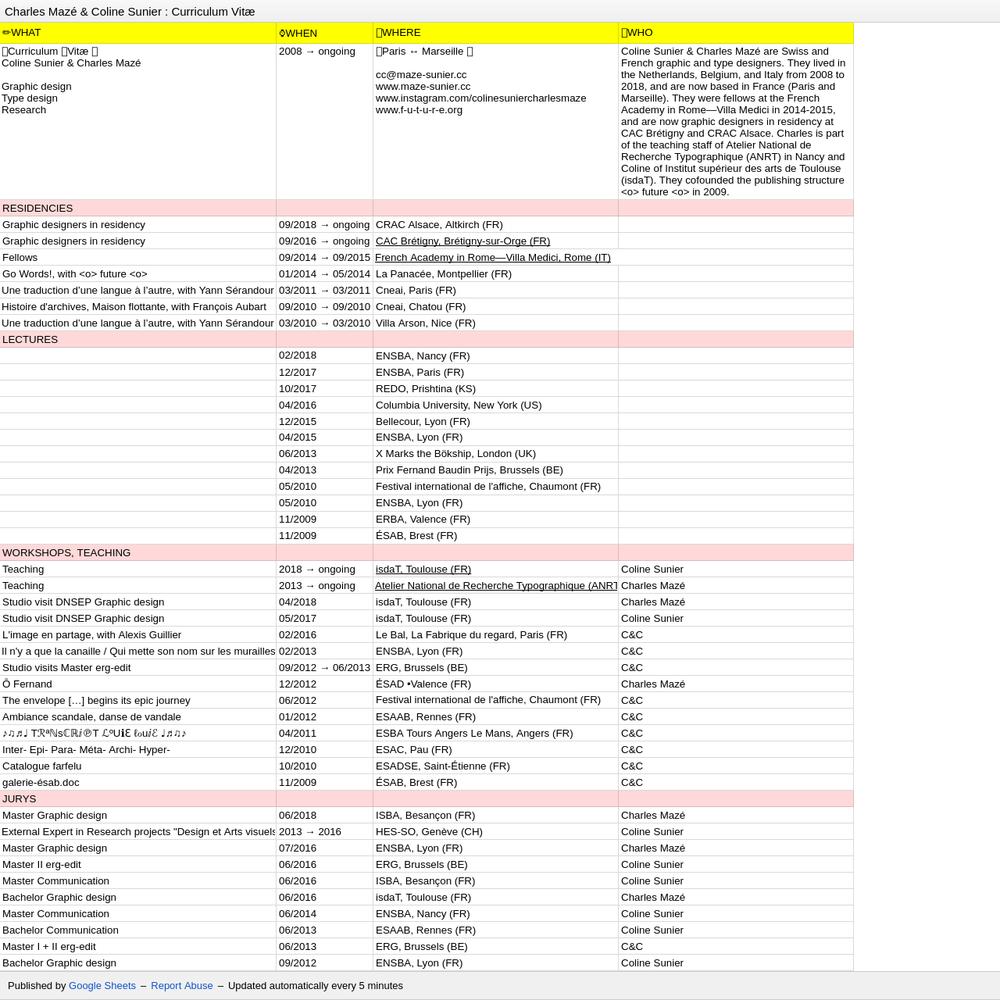The image size is (1000, 1000).
Task: Click the 'HES-SO, Genève (CH)' cell
Action: pos(496,832)
